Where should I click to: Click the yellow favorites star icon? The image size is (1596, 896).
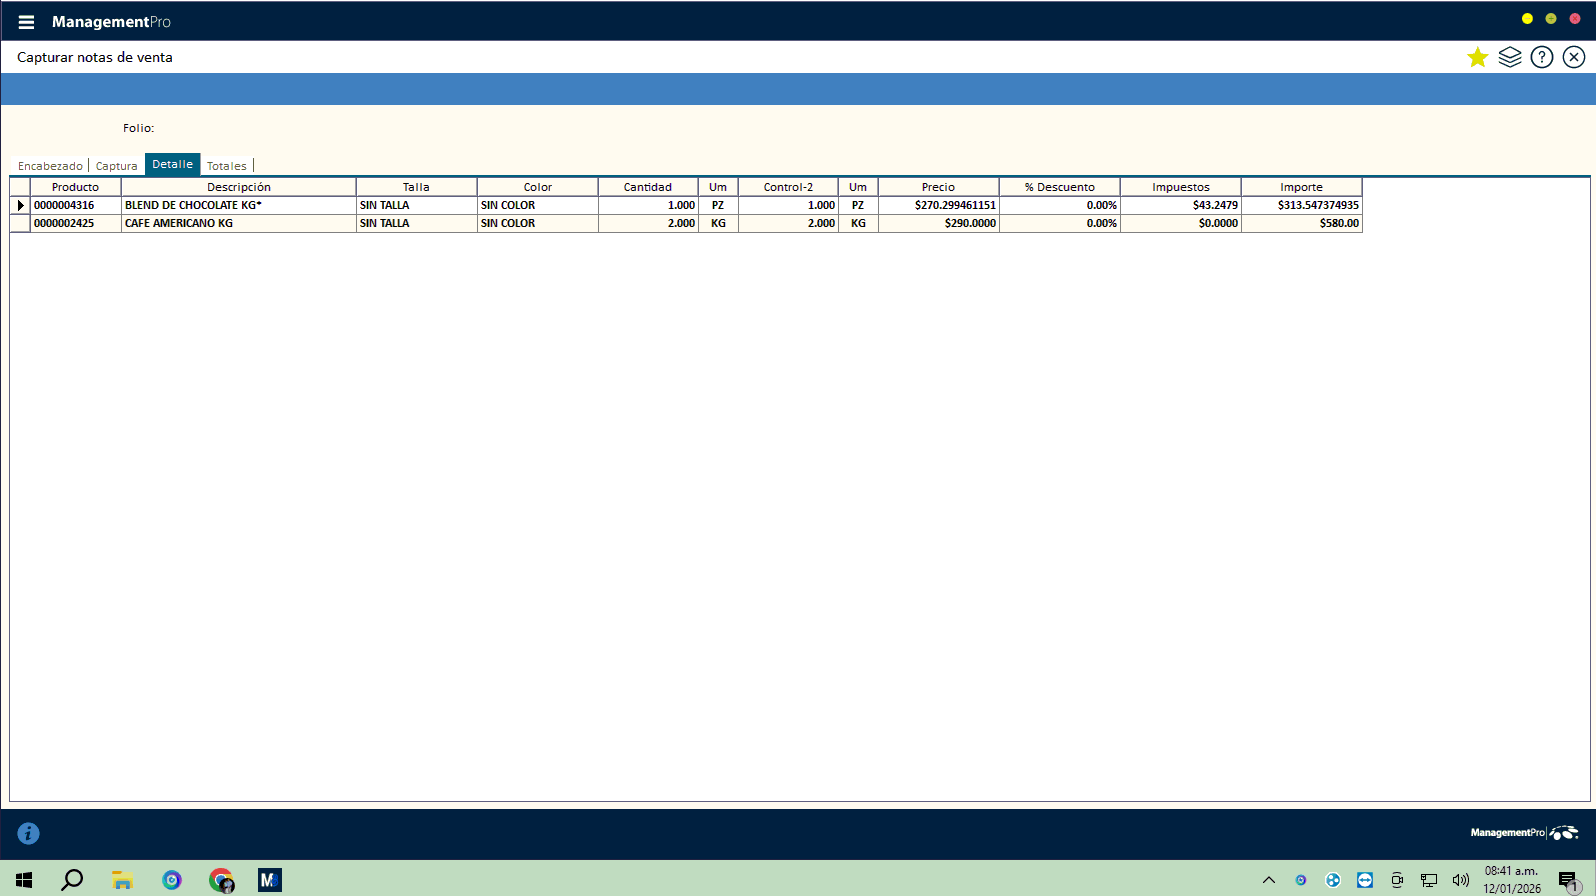click(1477, 58)
